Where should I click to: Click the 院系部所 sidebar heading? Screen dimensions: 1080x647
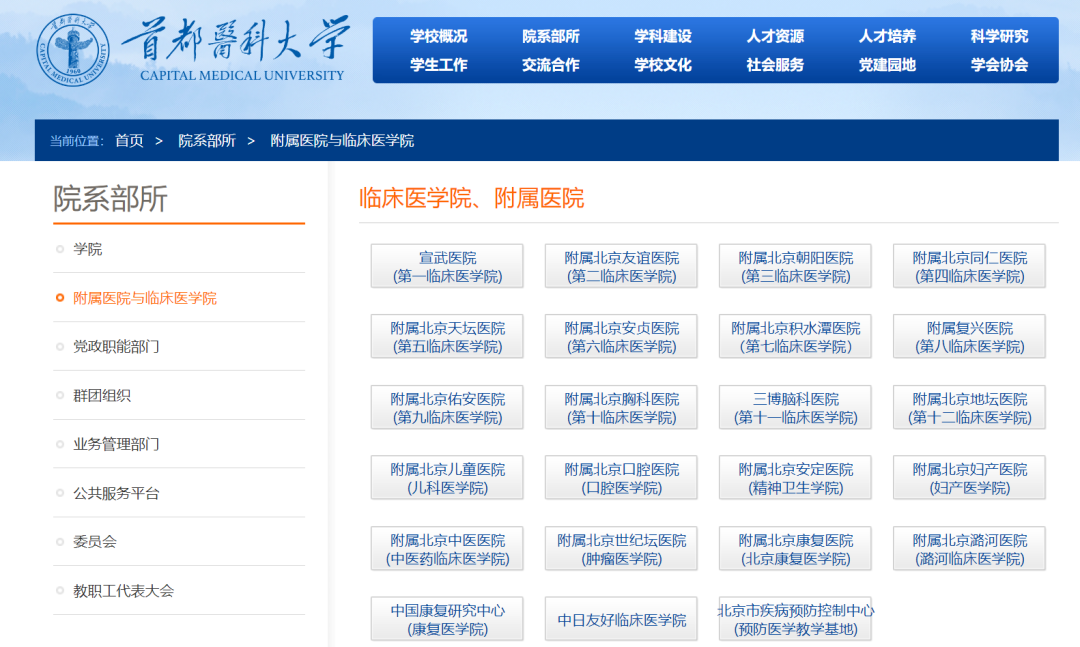[110, 199]
